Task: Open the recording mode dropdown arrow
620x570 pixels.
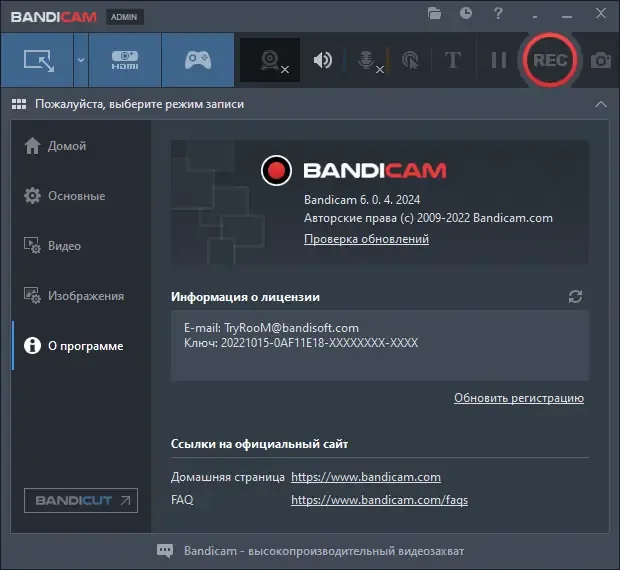Action: click(x=81, y=60)
